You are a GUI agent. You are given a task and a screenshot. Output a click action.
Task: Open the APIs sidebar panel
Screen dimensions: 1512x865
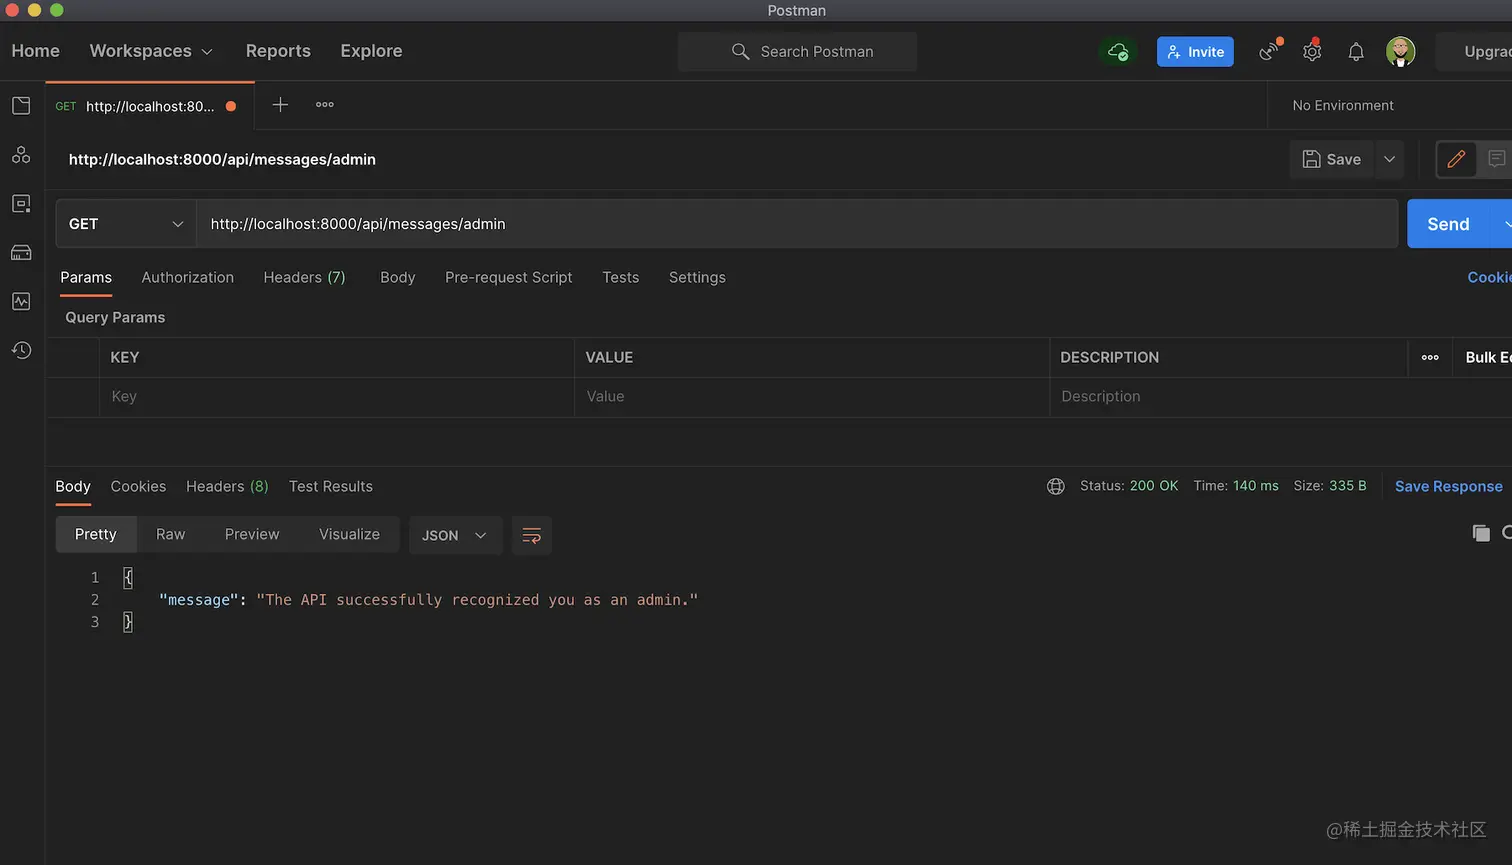tap(21, 154)
